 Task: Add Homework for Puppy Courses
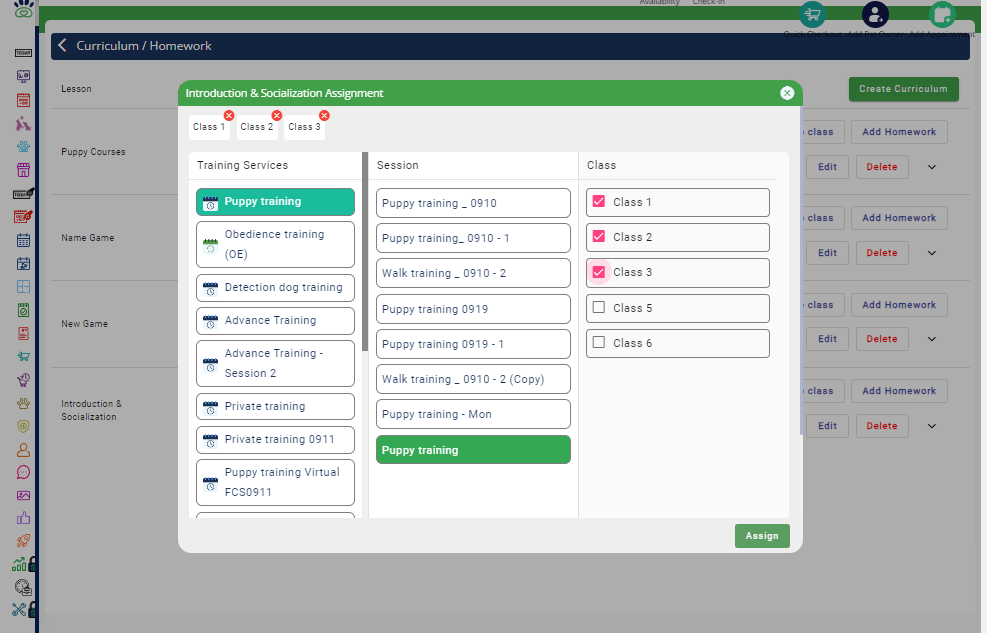coord(899,132)
